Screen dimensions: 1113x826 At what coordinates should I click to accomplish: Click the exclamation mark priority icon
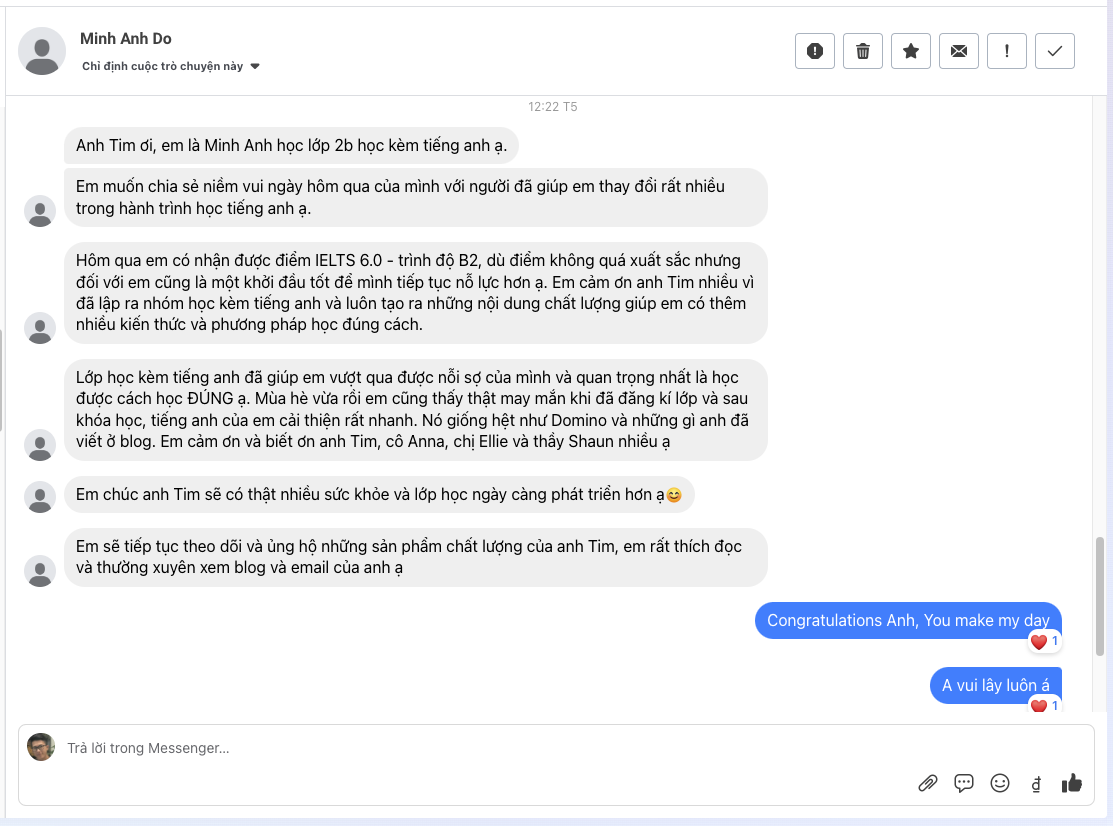(x=1006, y=51)
